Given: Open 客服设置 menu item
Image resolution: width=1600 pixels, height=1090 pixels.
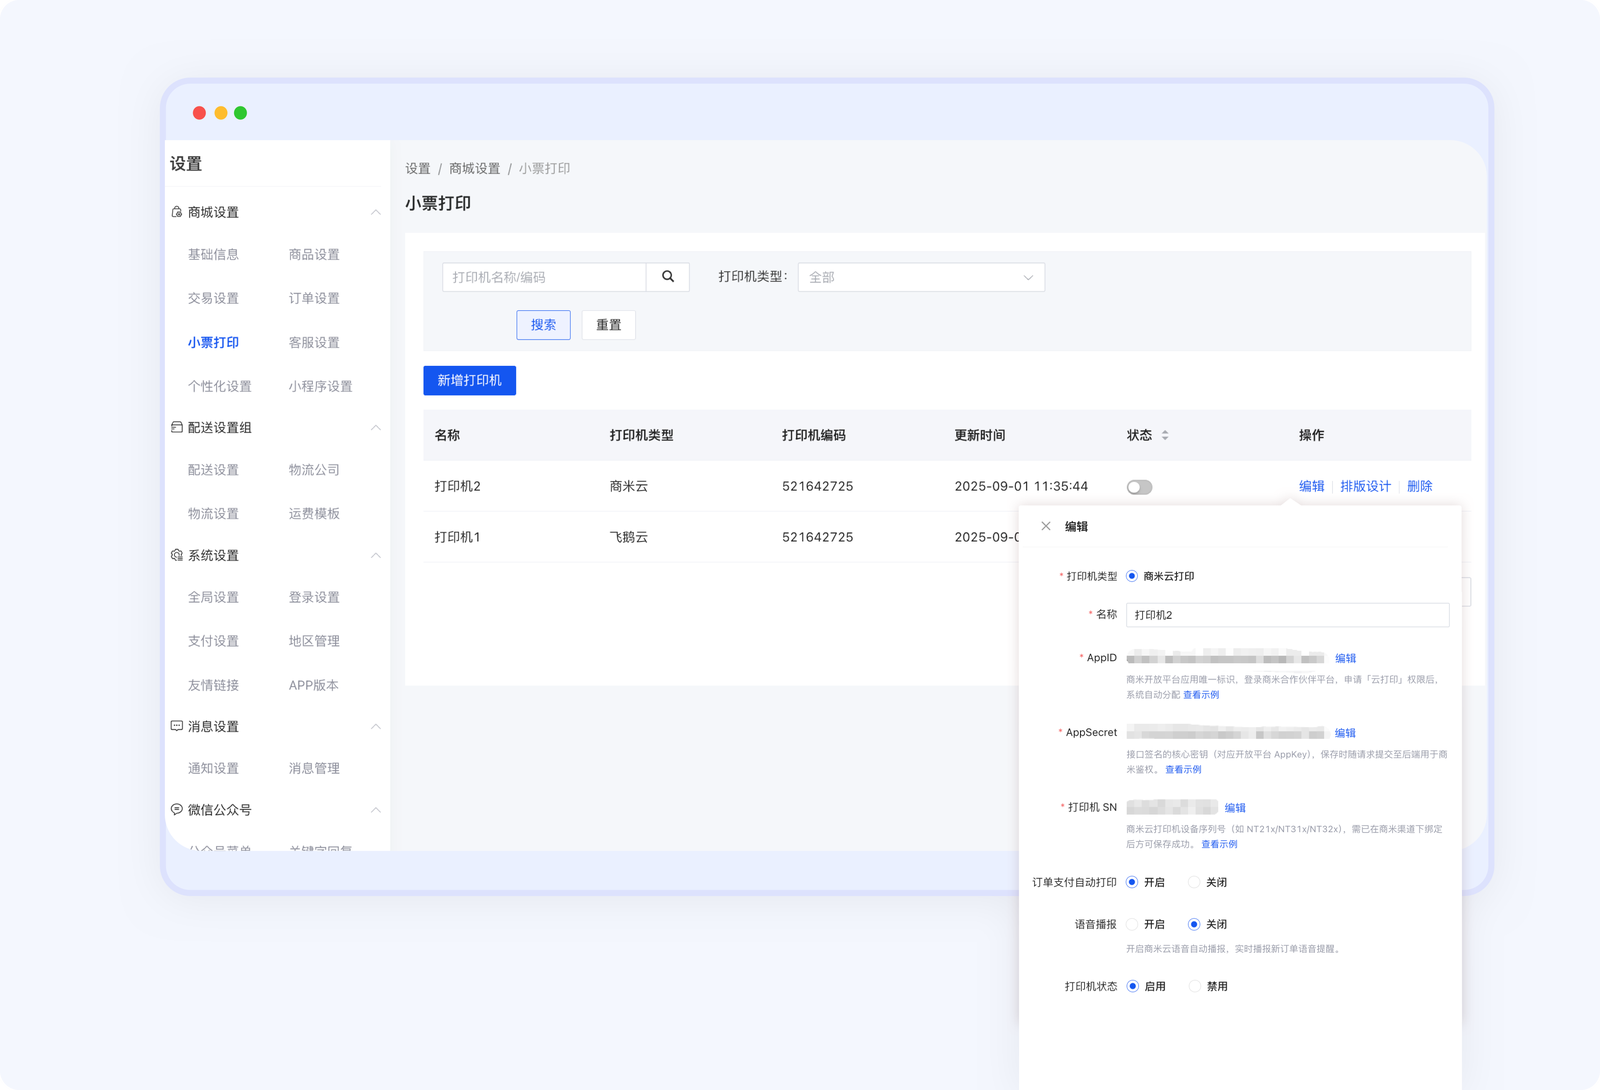Looking at the screenshot, I should pos(314,342).
